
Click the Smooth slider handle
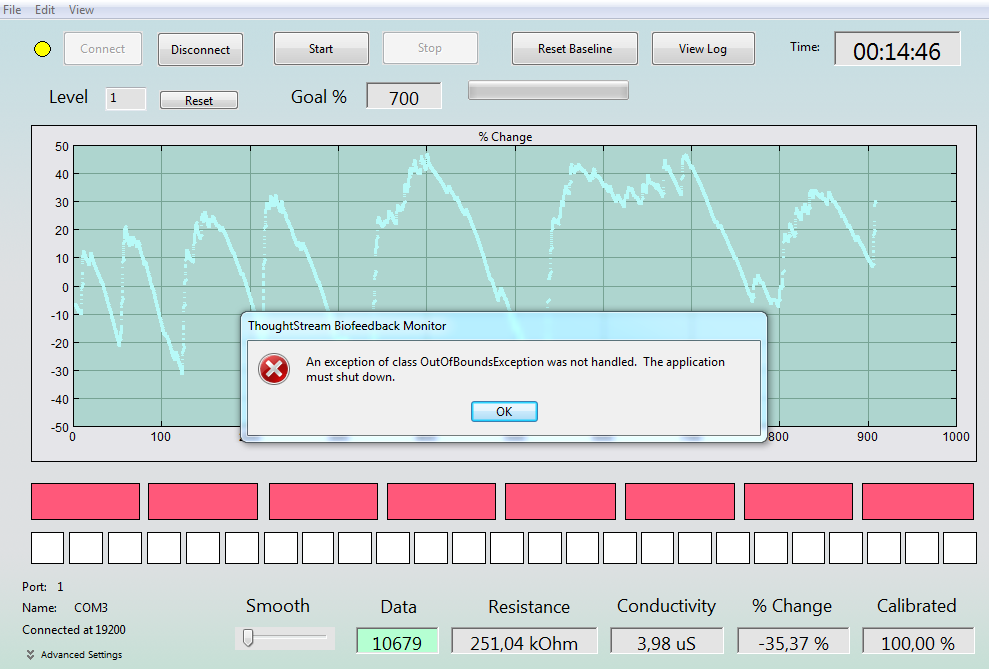[249, 637]
